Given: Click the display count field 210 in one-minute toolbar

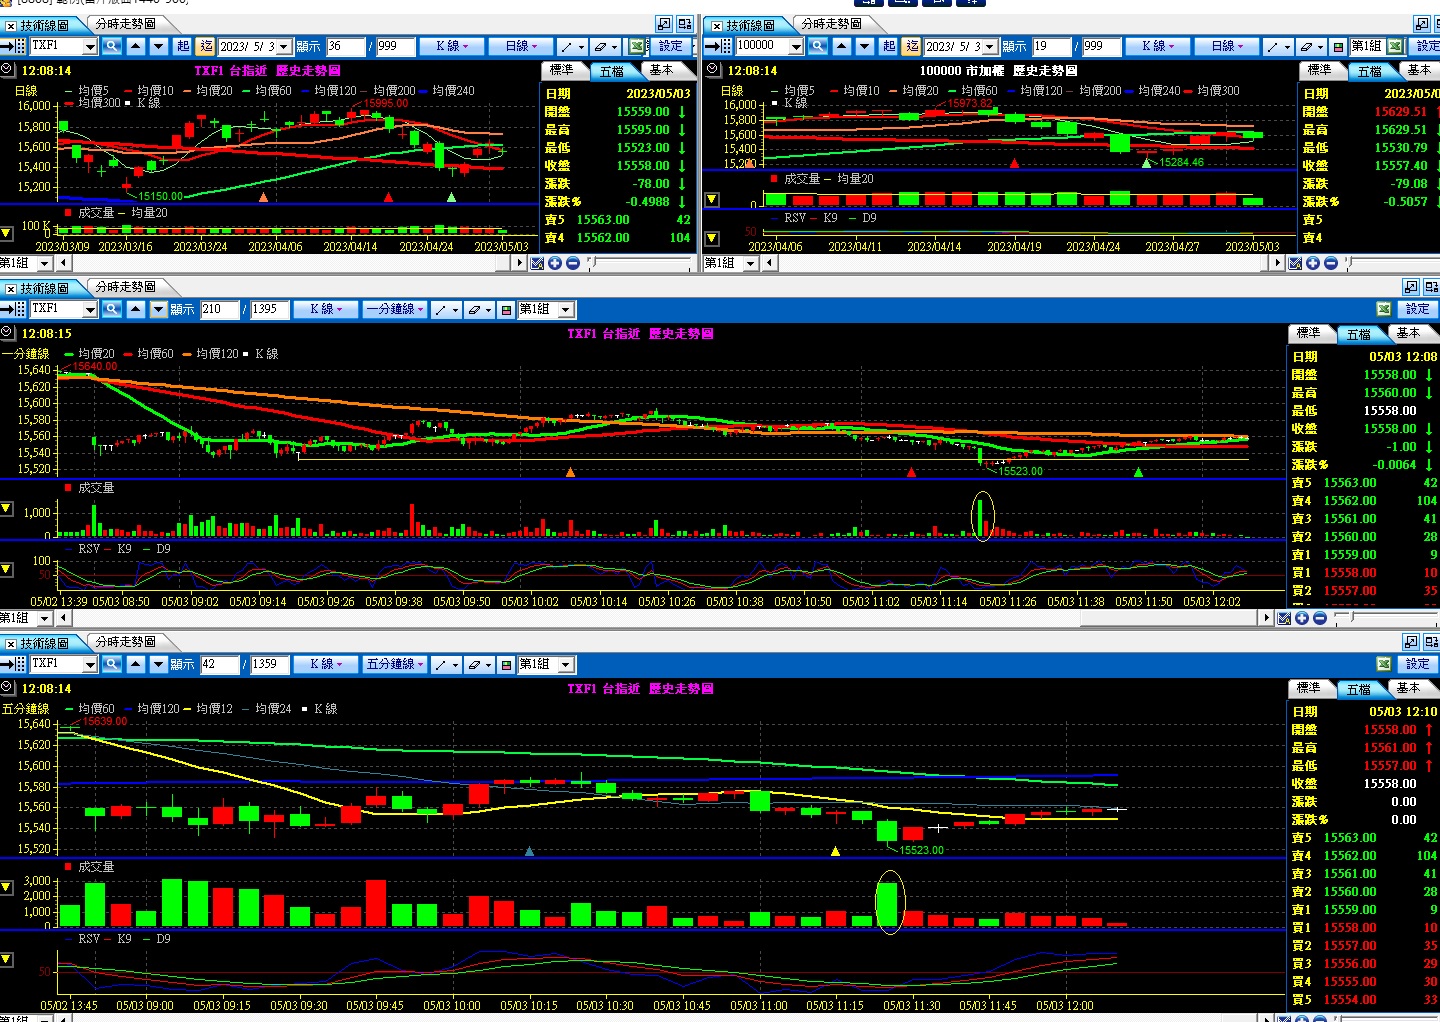Looking at the screenshot, I should [220, 309].
